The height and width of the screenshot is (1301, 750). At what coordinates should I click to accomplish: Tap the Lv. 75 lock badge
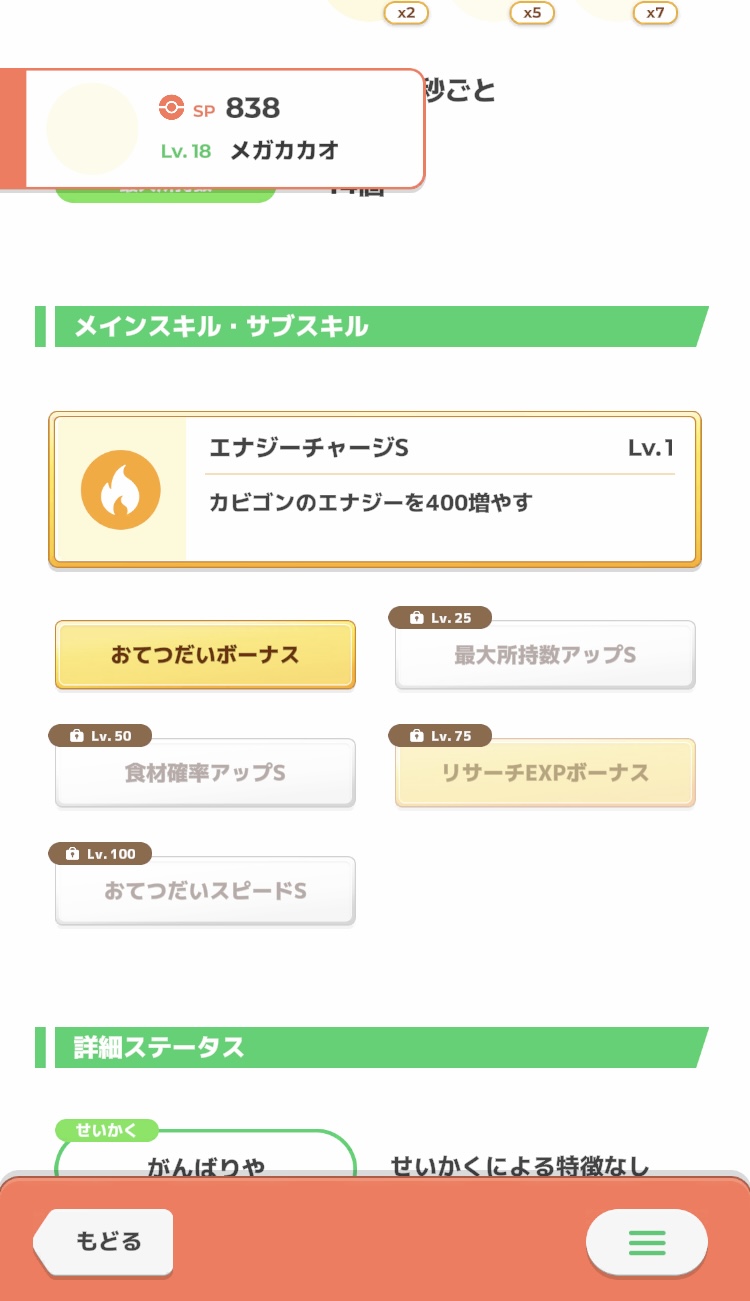440,736
